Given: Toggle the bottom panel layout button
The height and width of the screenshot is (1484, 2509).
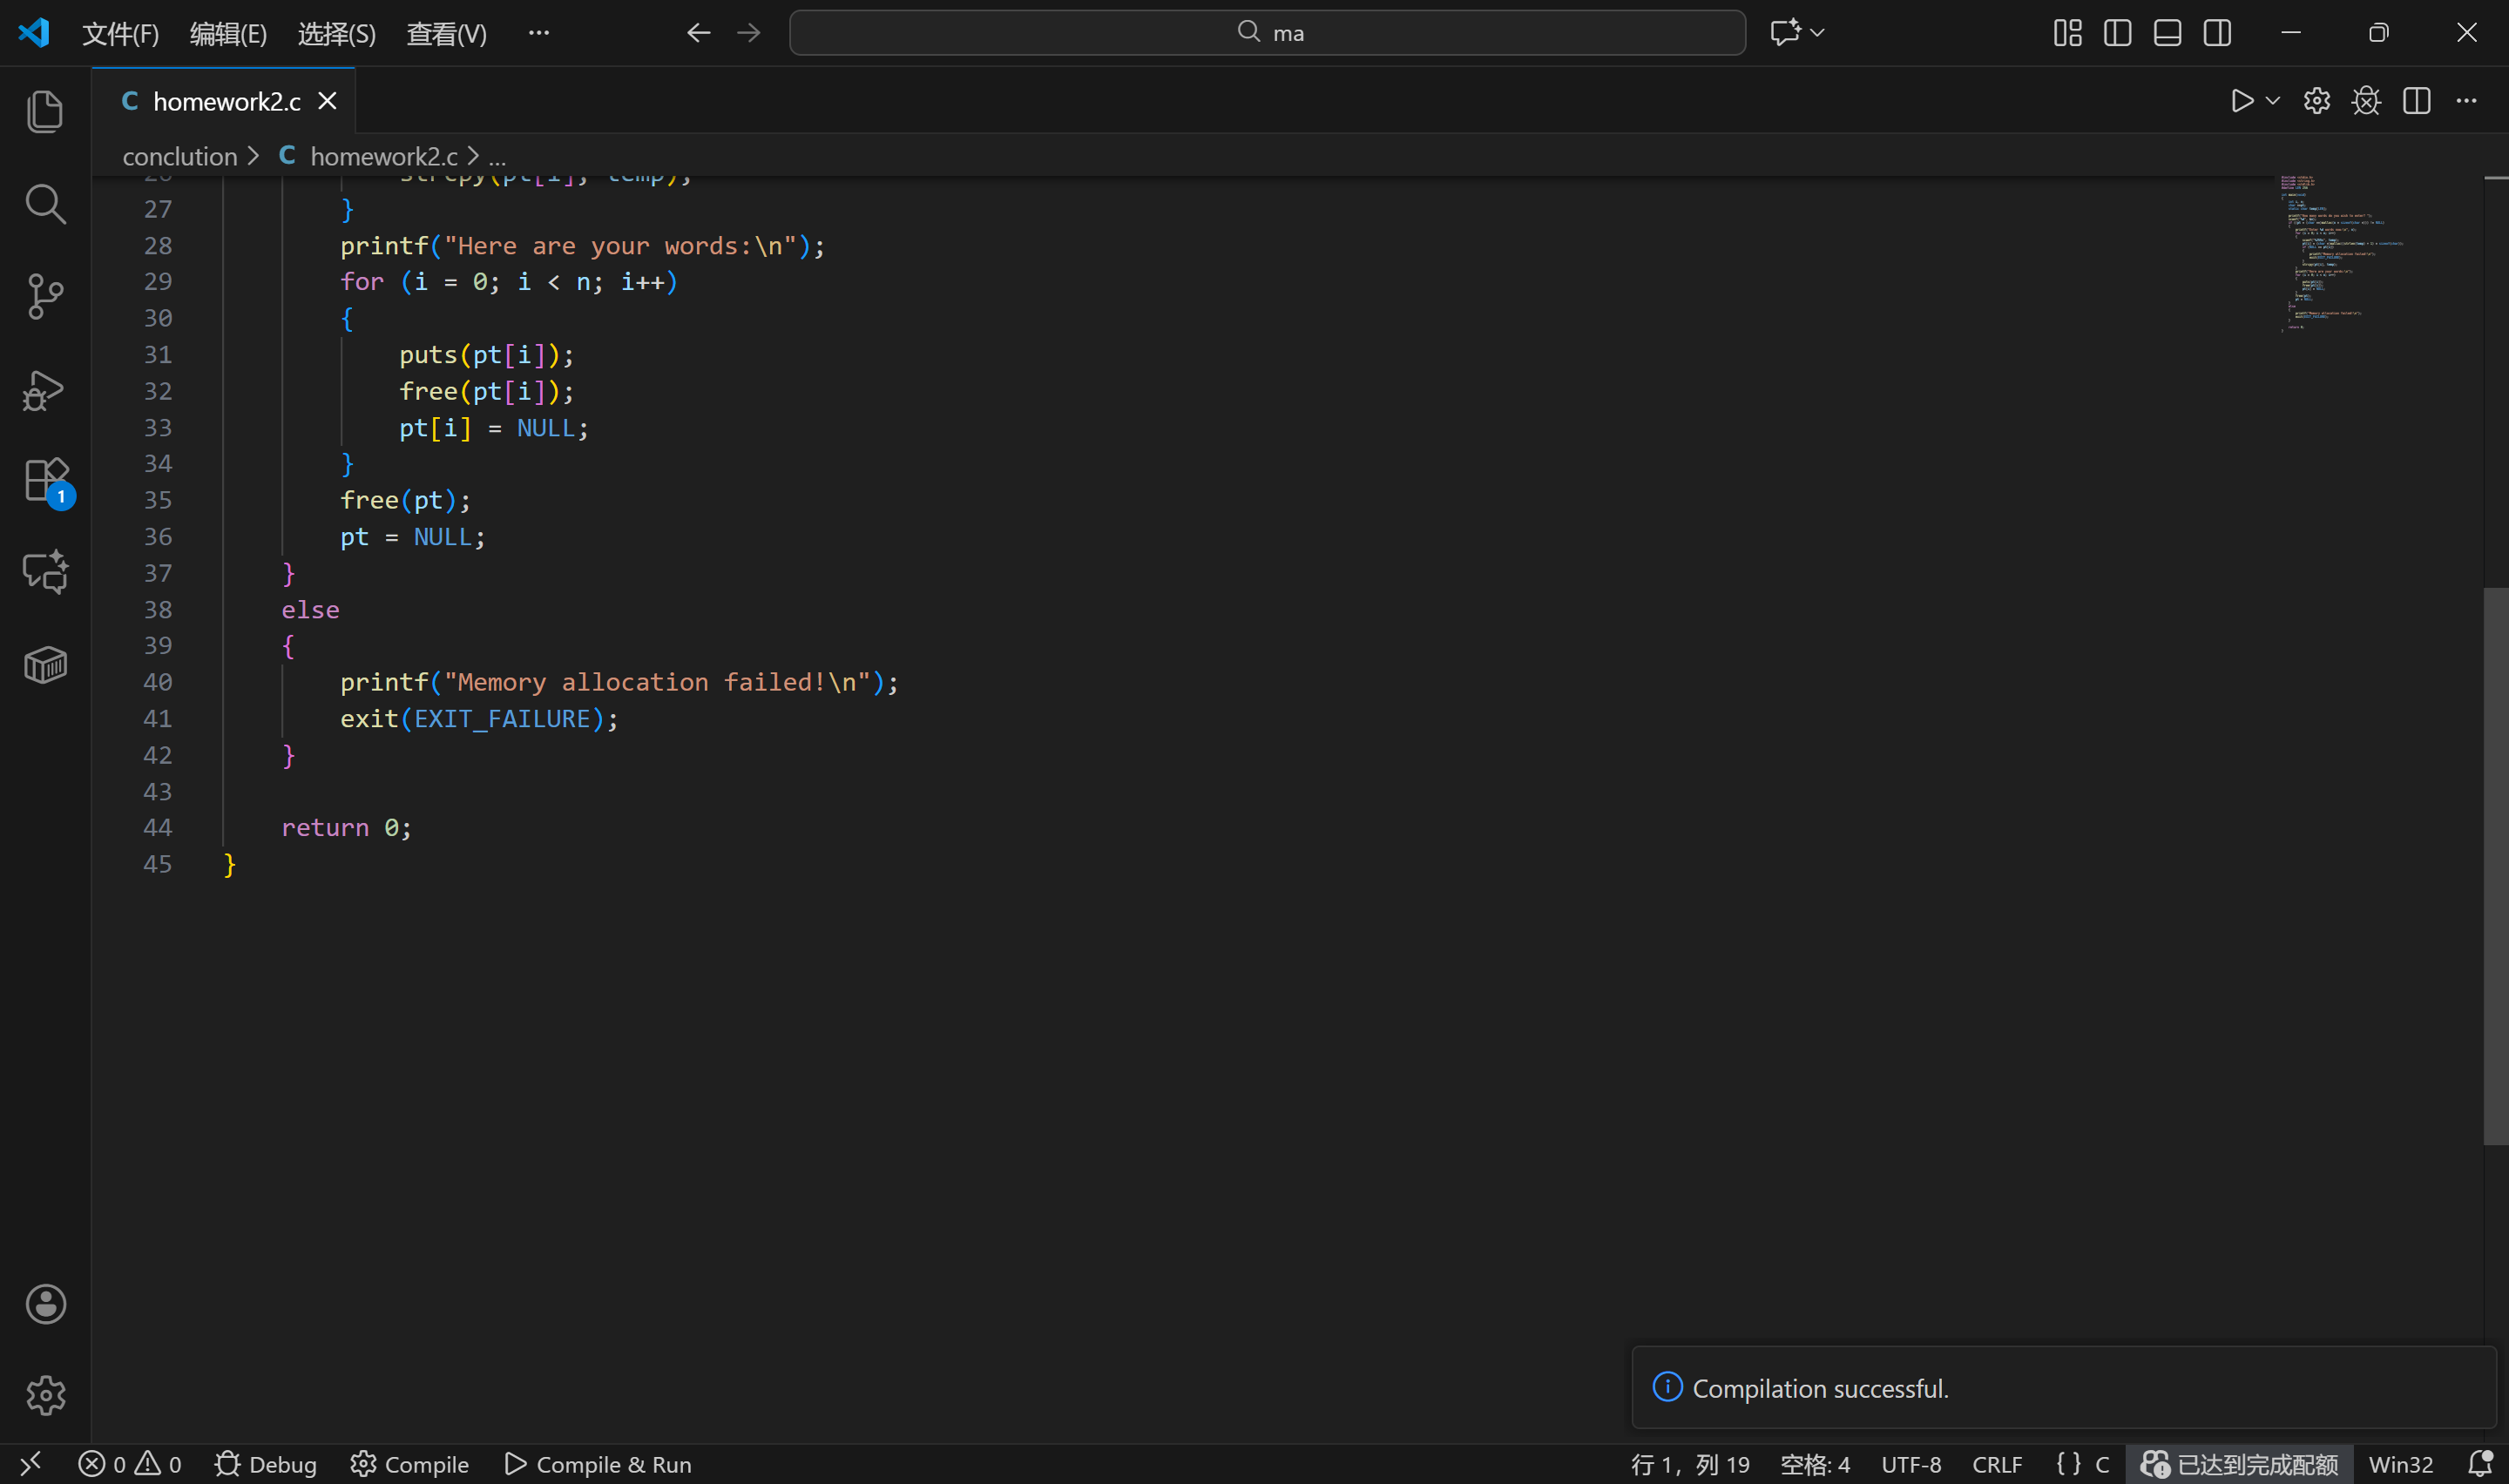Looking at the screenshot, I should 2167,33.
